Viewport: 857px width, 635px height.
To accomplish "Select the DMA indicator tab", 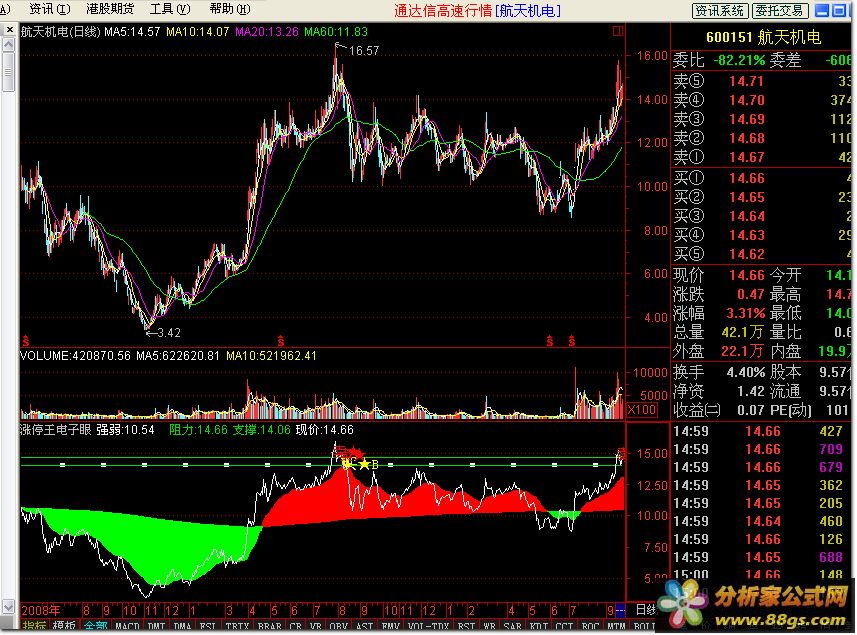I will [182, 626].
